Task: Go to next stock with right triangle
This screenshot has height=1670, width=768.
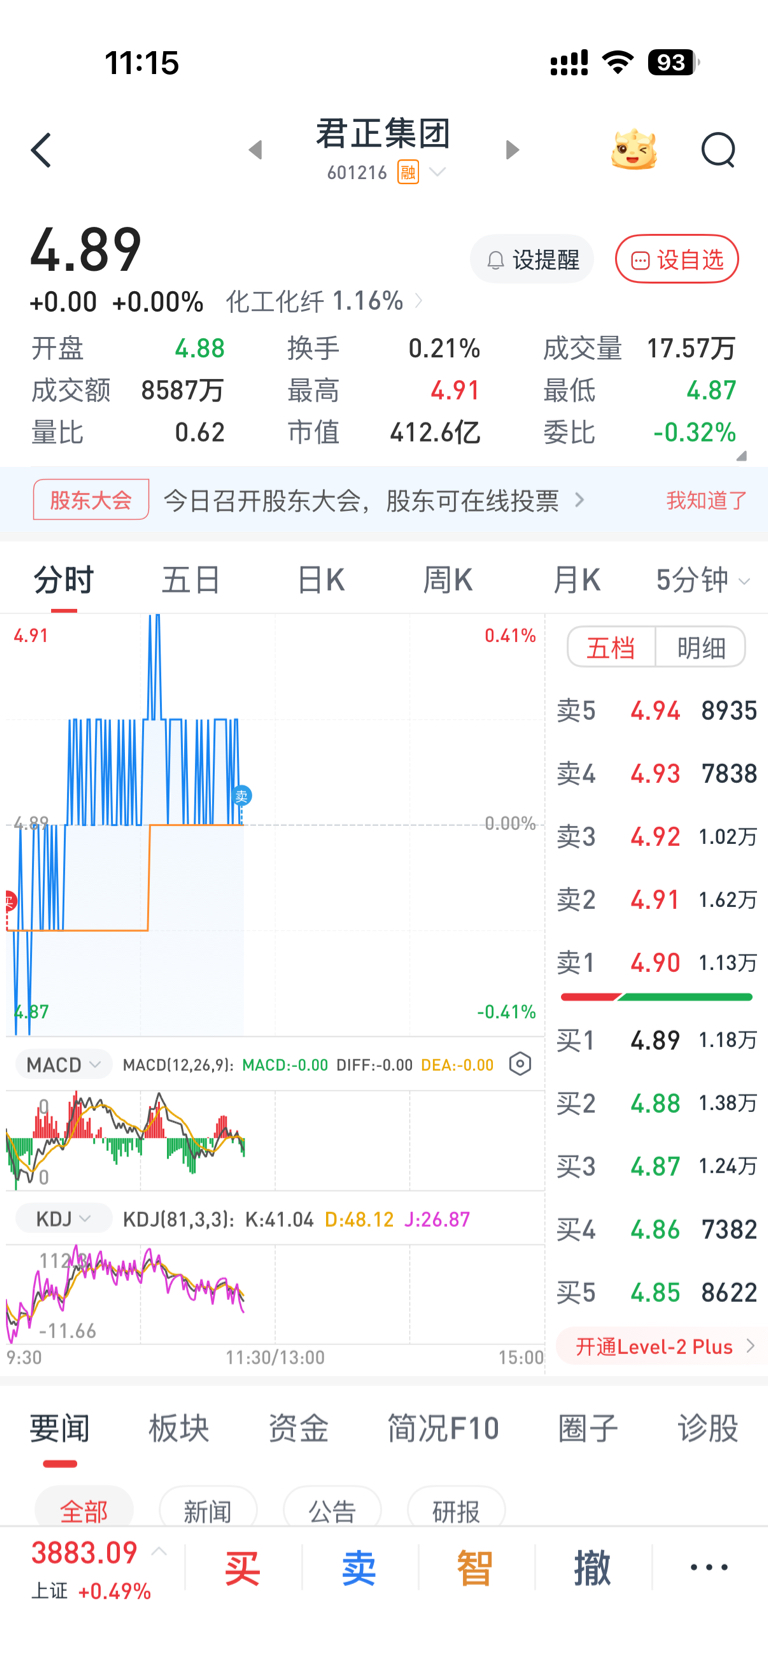Action: (512, 150)
